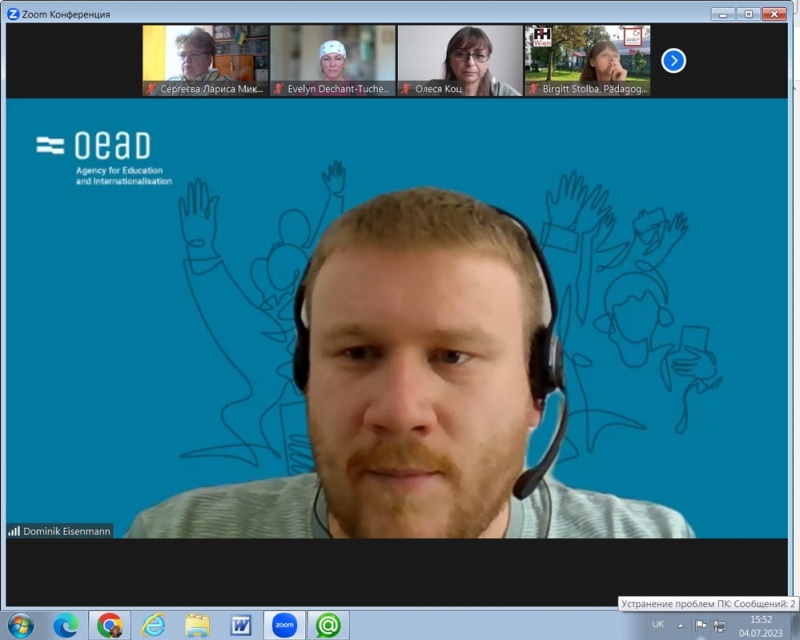Switch to Zoom taskbar icon
The image size is (800, 640).
pos(284,625)
